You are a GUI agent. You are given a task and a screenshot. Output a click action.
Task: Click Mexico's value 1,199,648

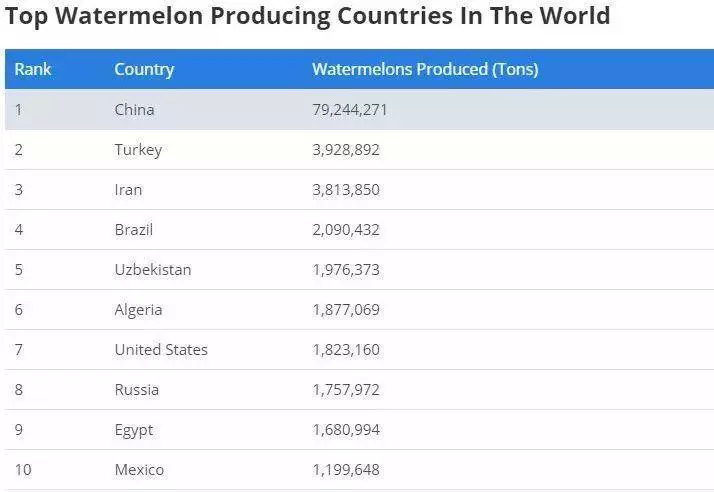pos(346,470)
